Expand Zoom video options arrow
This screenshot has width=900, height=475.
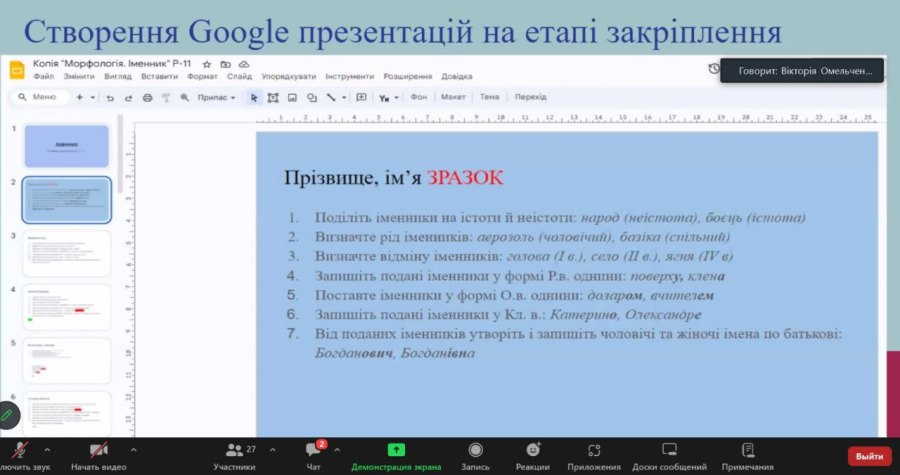134,450
